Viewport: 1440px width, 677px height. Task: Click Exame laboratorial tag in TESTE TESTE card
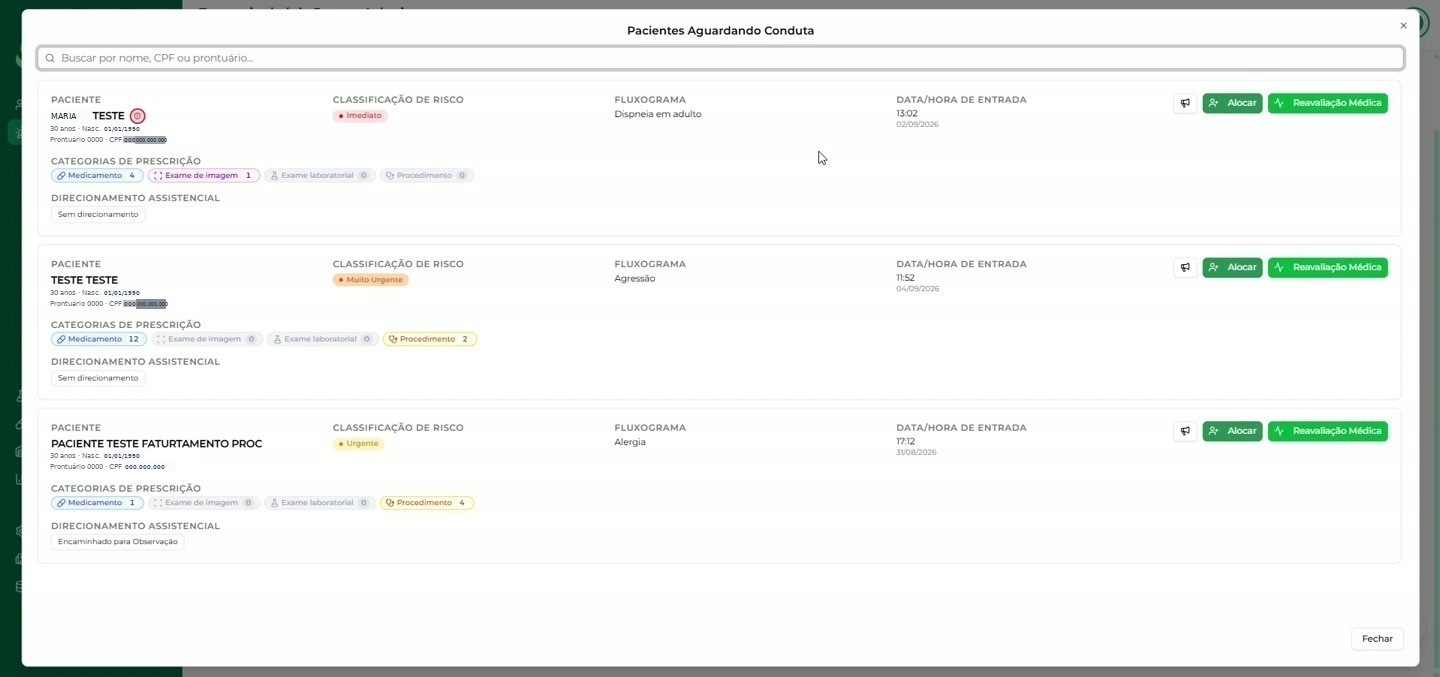point(322,339)
